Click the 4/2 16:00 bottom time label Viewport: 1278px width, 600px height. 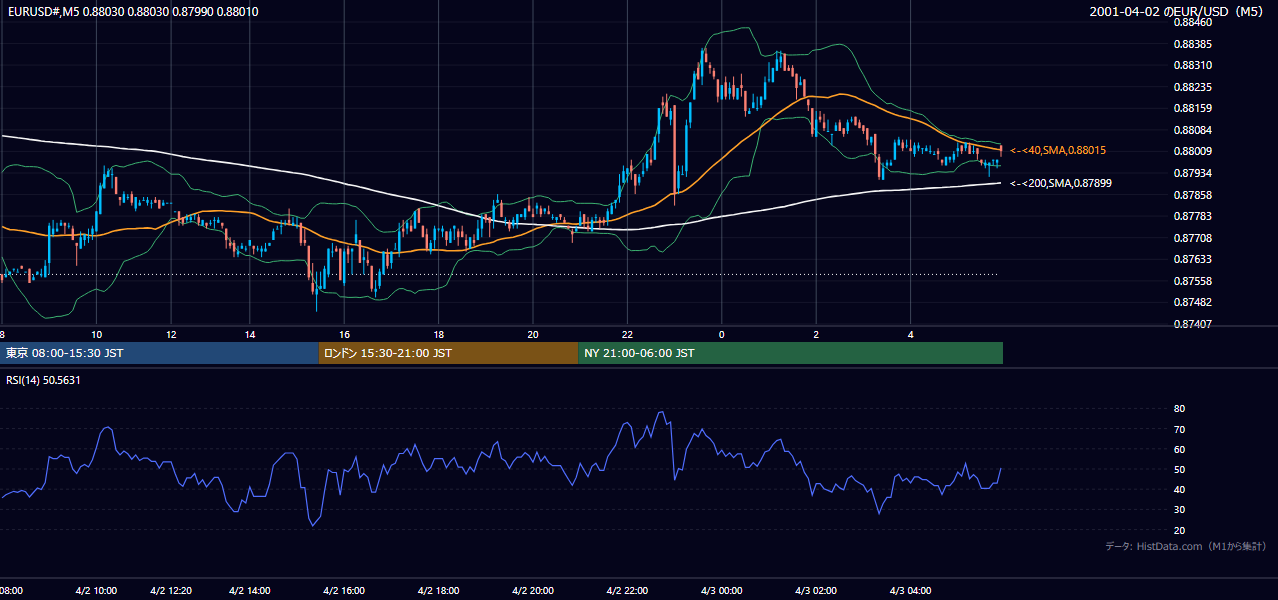coord(344,590)
